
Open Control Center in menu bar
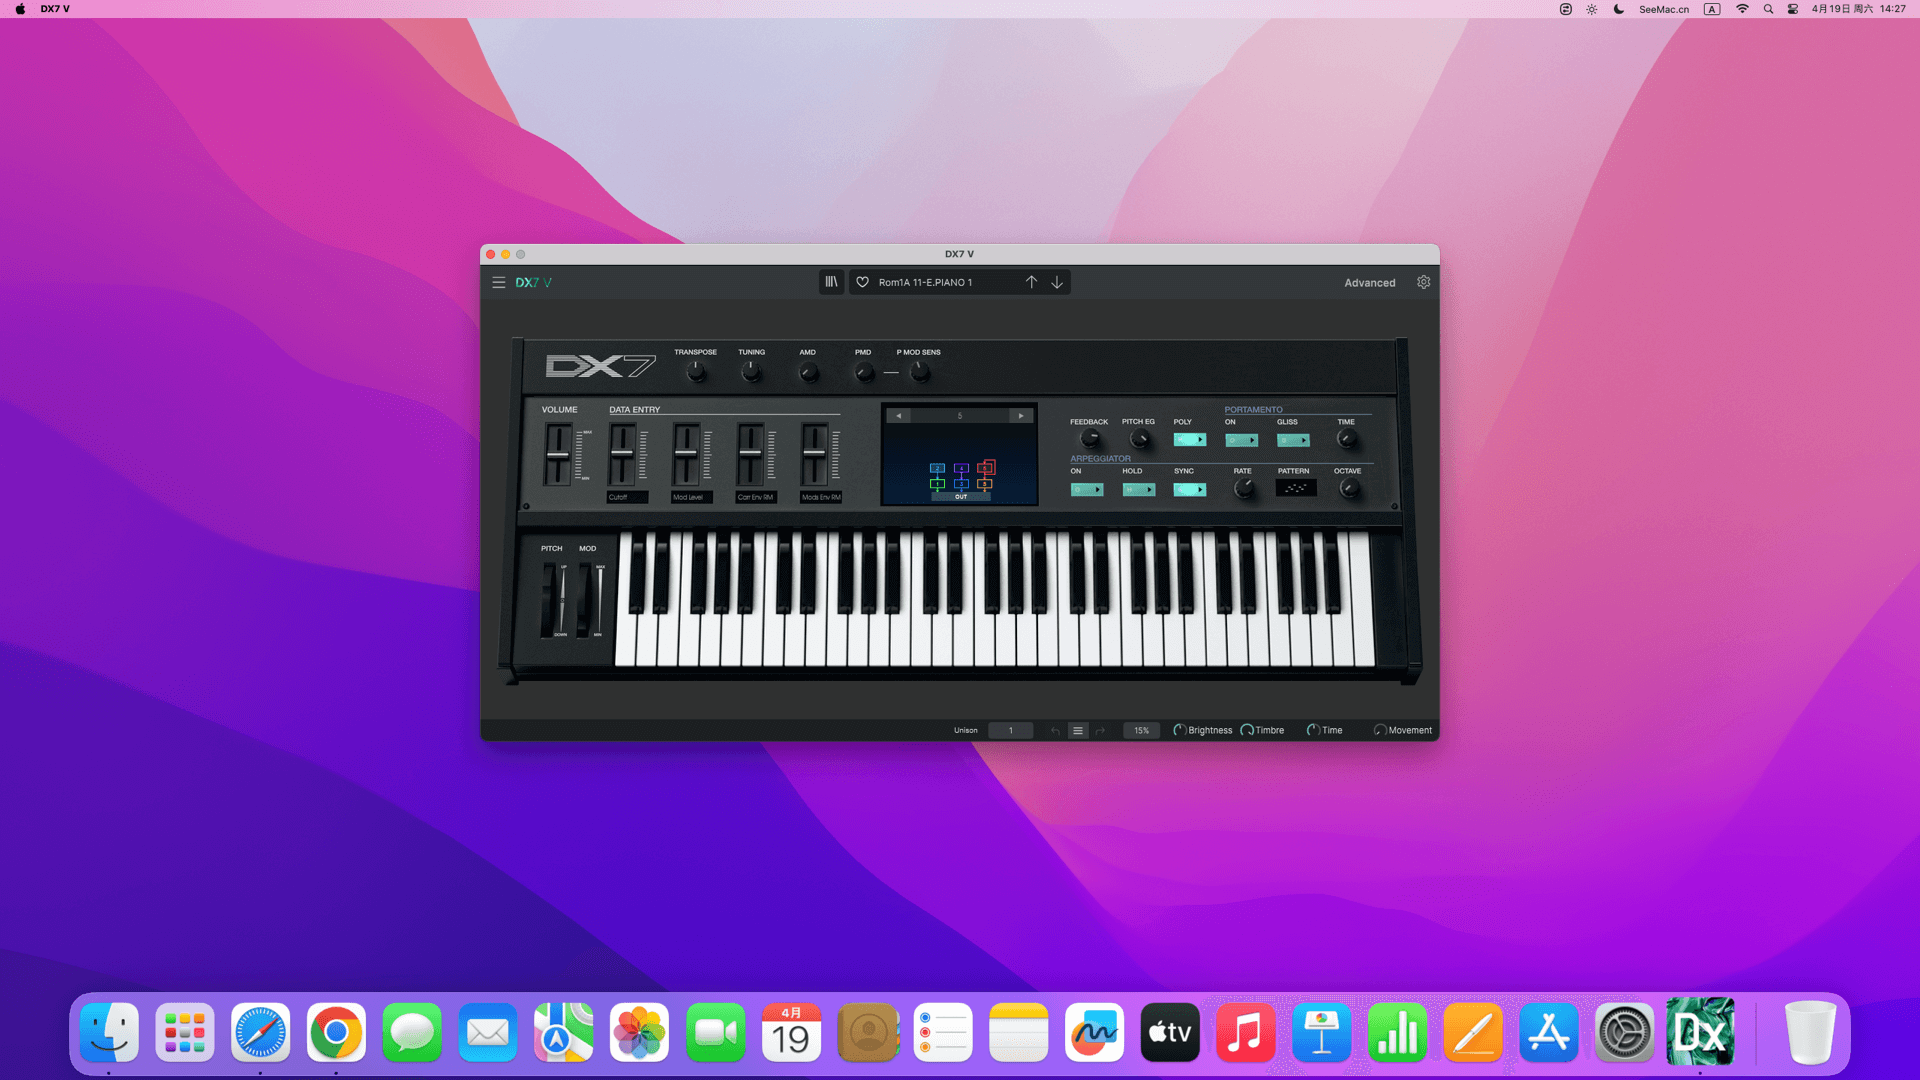click(x=1793, y=9)
